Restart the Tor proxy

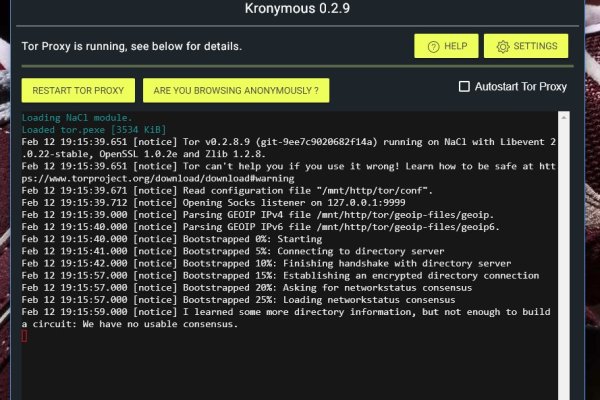pos(77,91)
